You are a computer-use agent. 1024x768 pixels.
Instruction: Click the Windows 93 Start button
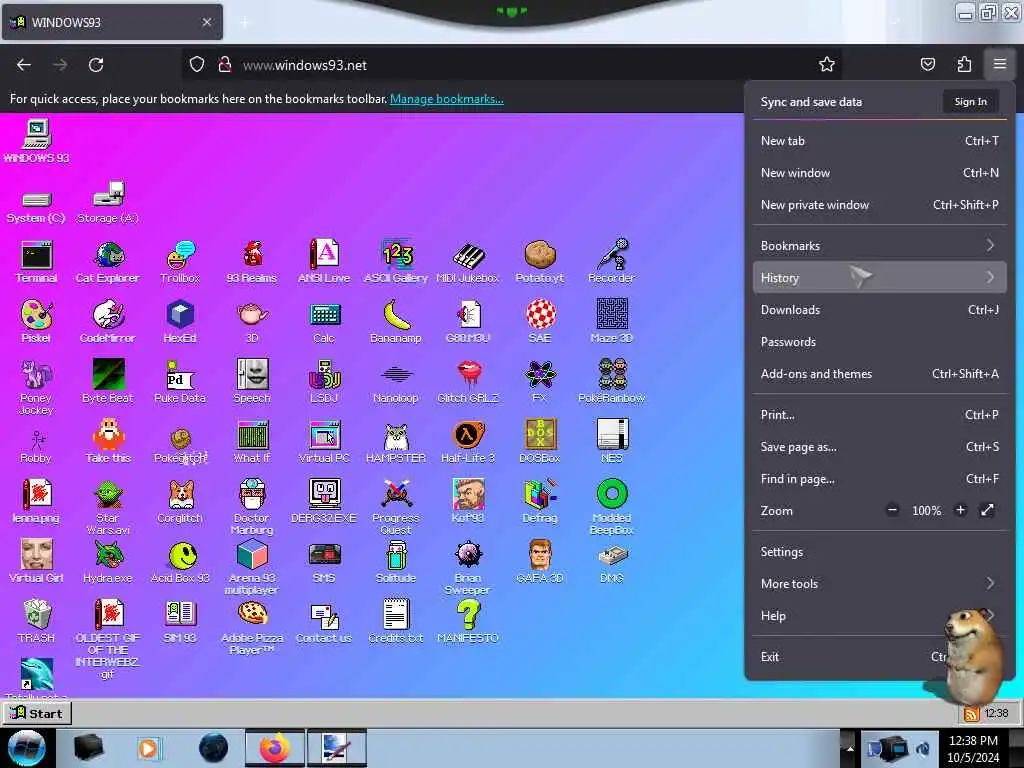[x=37, y=713]
